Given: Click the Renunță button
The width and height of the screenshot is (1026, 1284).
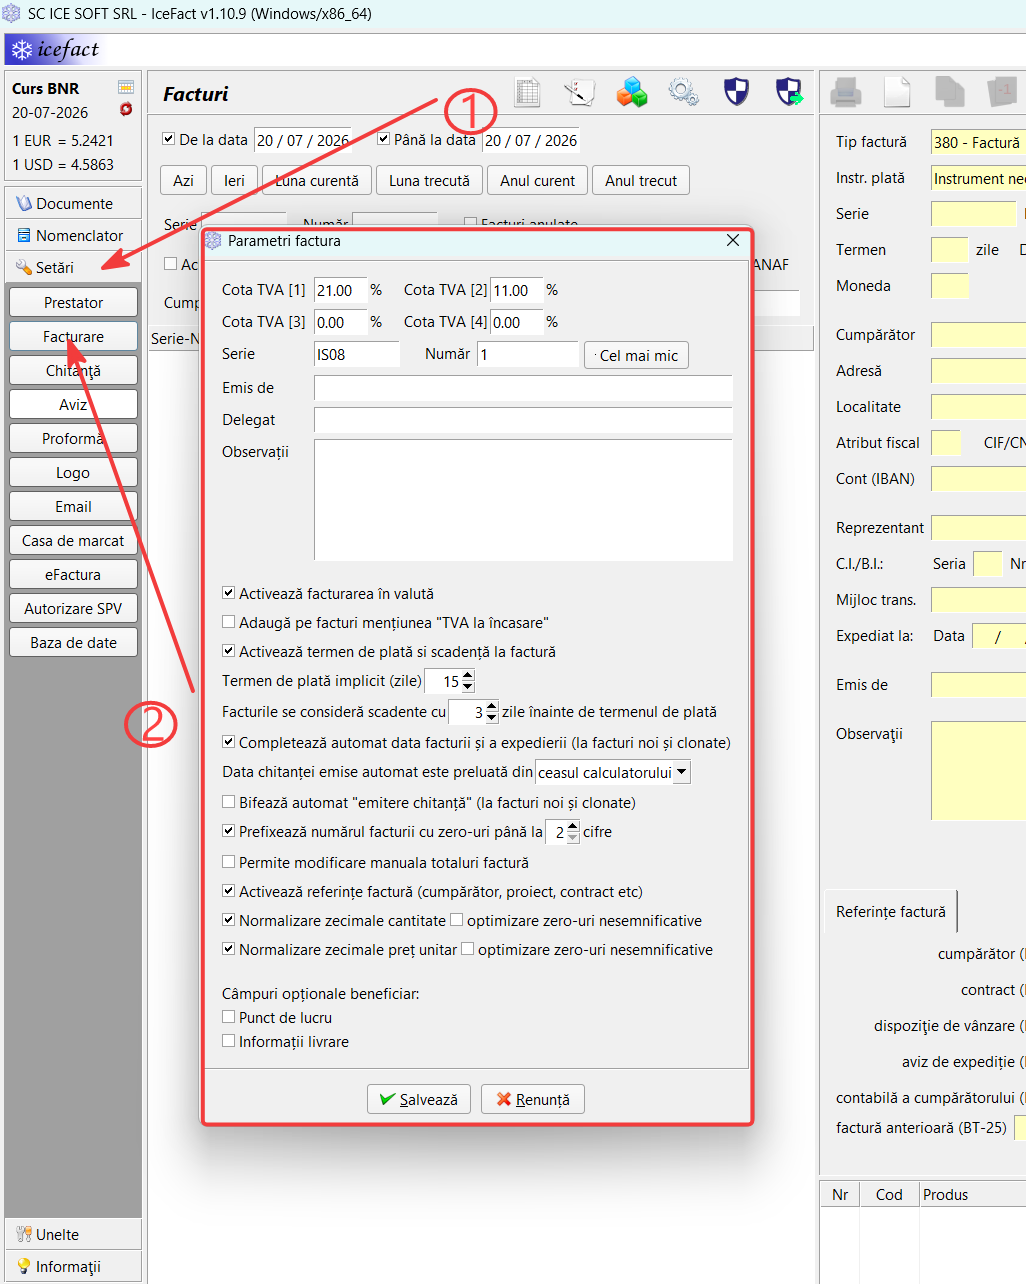Looking at the screenshot, I should click(533, 1099).
